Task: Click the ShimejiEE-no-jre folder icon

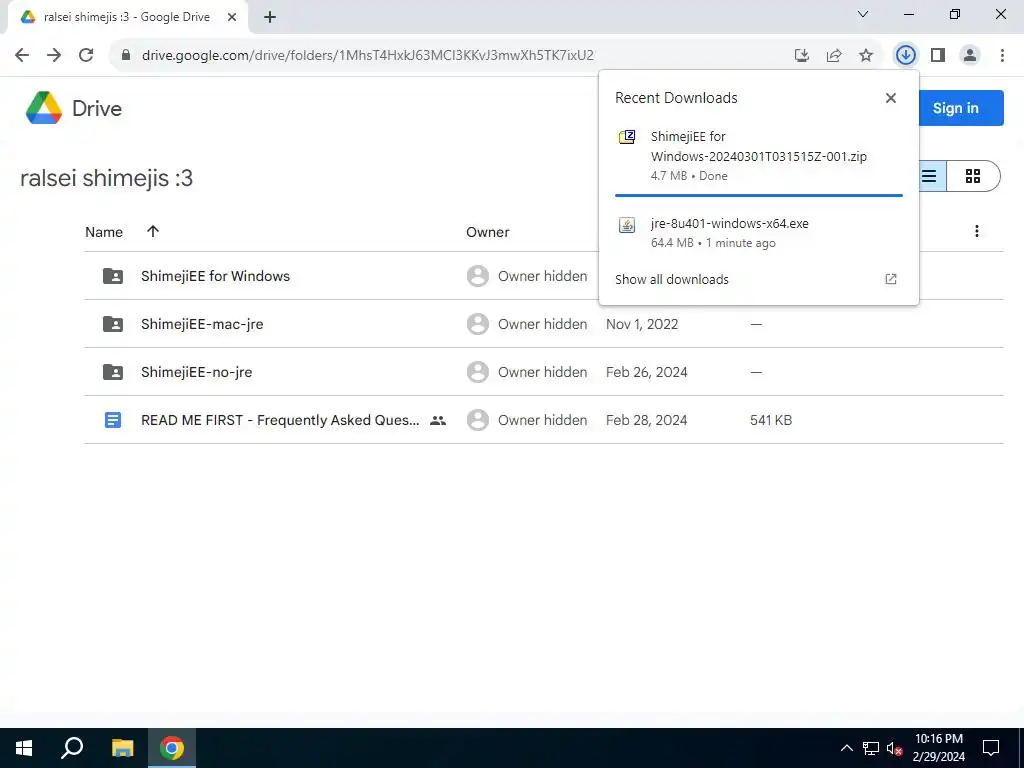Action: click(113, 372)
